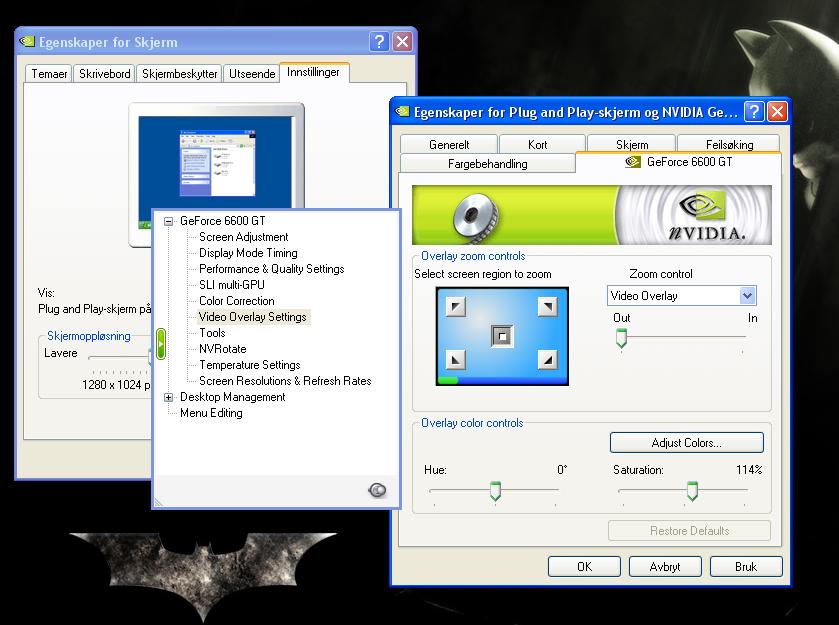Open the Zoom control dropdown

(x=747, y=295)
